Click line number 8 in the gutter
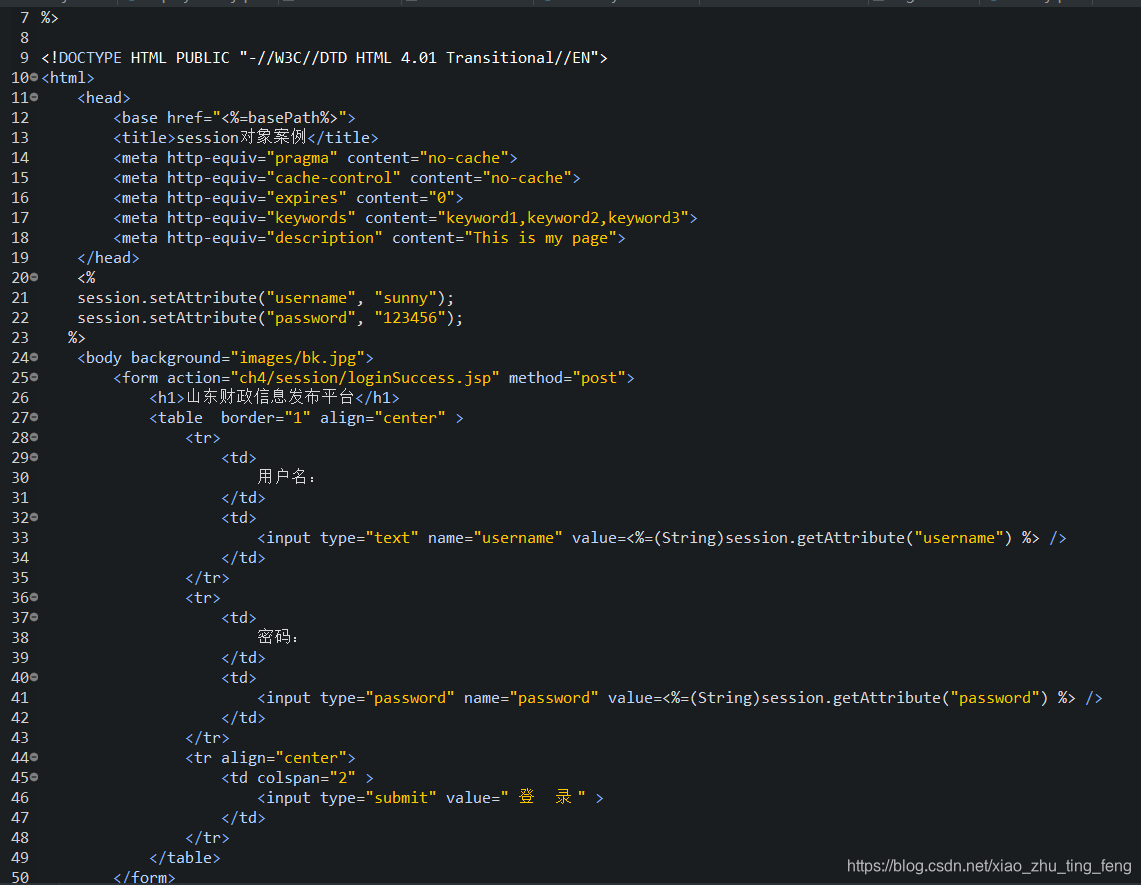This screenshot has width=1141, height=885. tap(25, 38)
